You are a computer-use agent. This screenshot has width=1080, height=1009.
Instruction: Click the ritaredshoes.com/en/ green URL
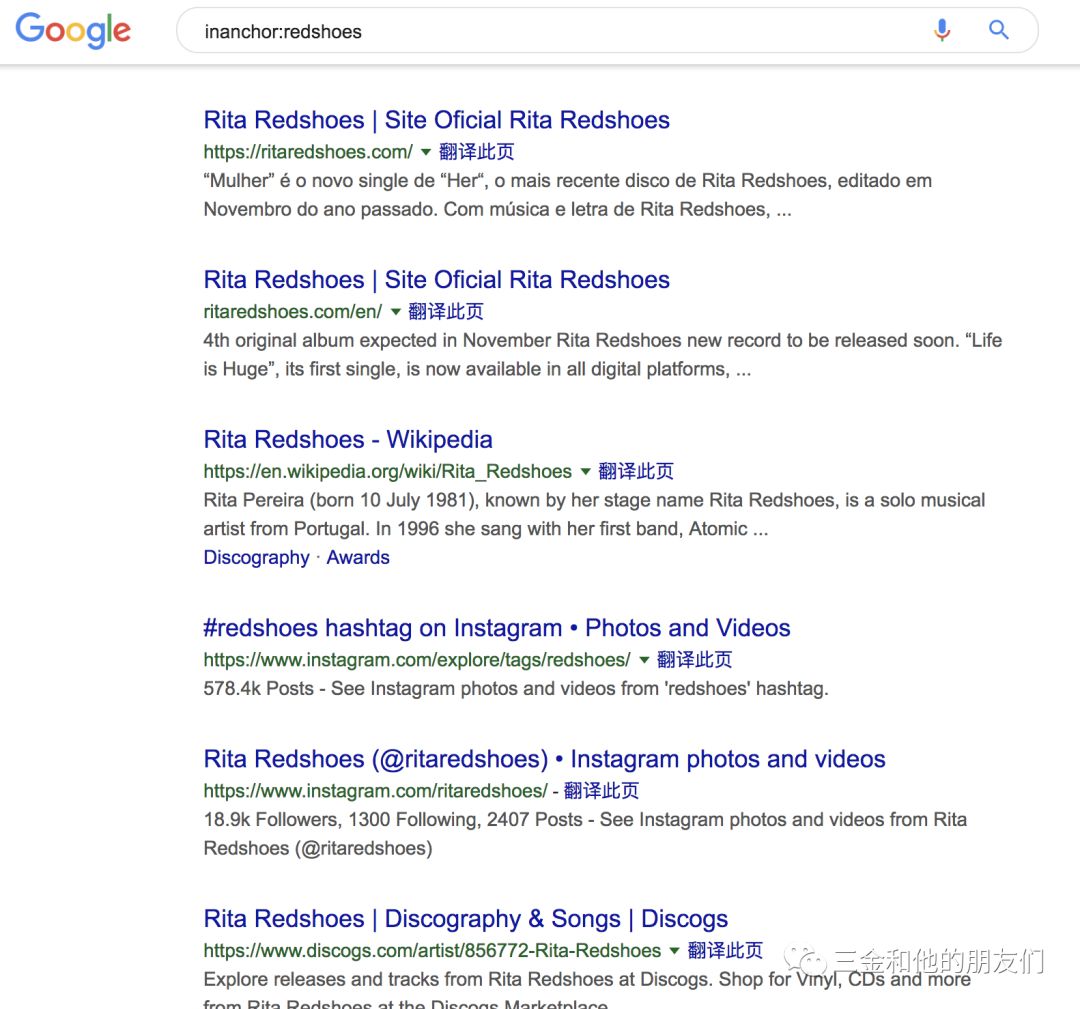(x=293, y=311)
